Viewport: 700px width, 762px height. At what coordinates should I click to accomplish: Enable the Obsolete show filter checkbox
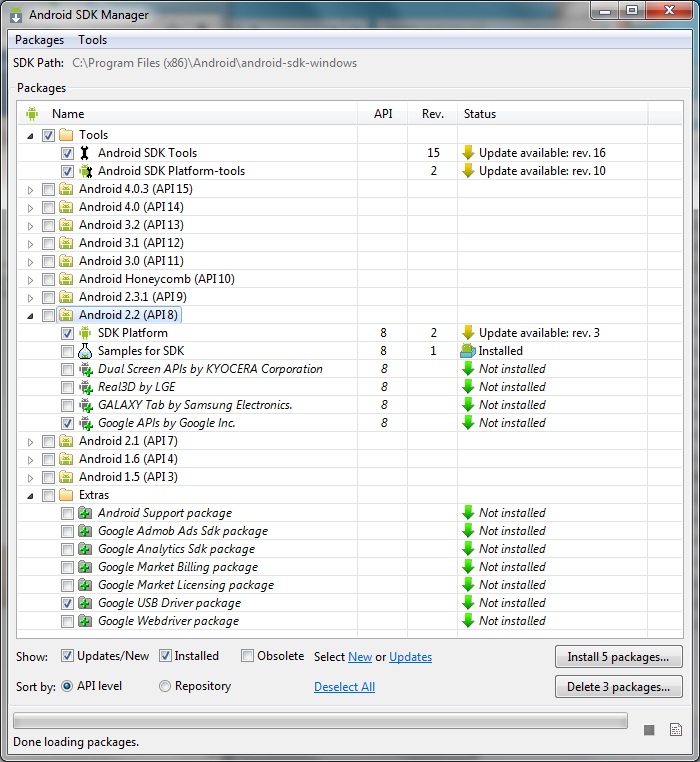point(247,656)
